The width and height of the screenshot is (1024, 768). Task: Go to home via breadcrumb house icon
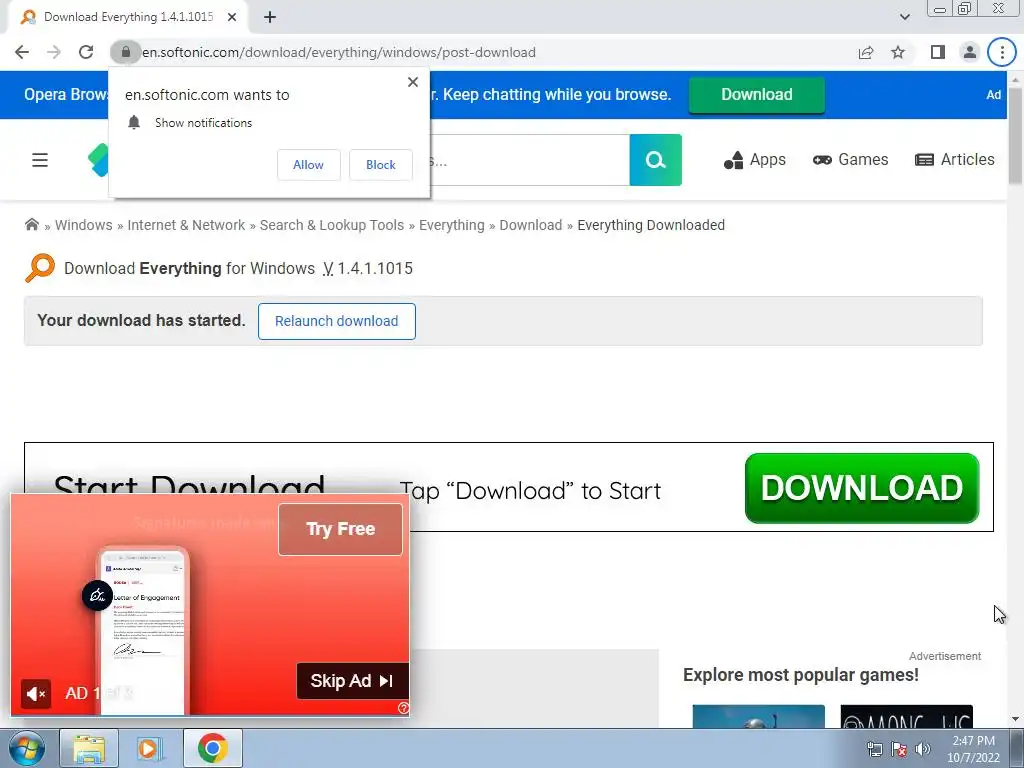[x=31, y=225]
